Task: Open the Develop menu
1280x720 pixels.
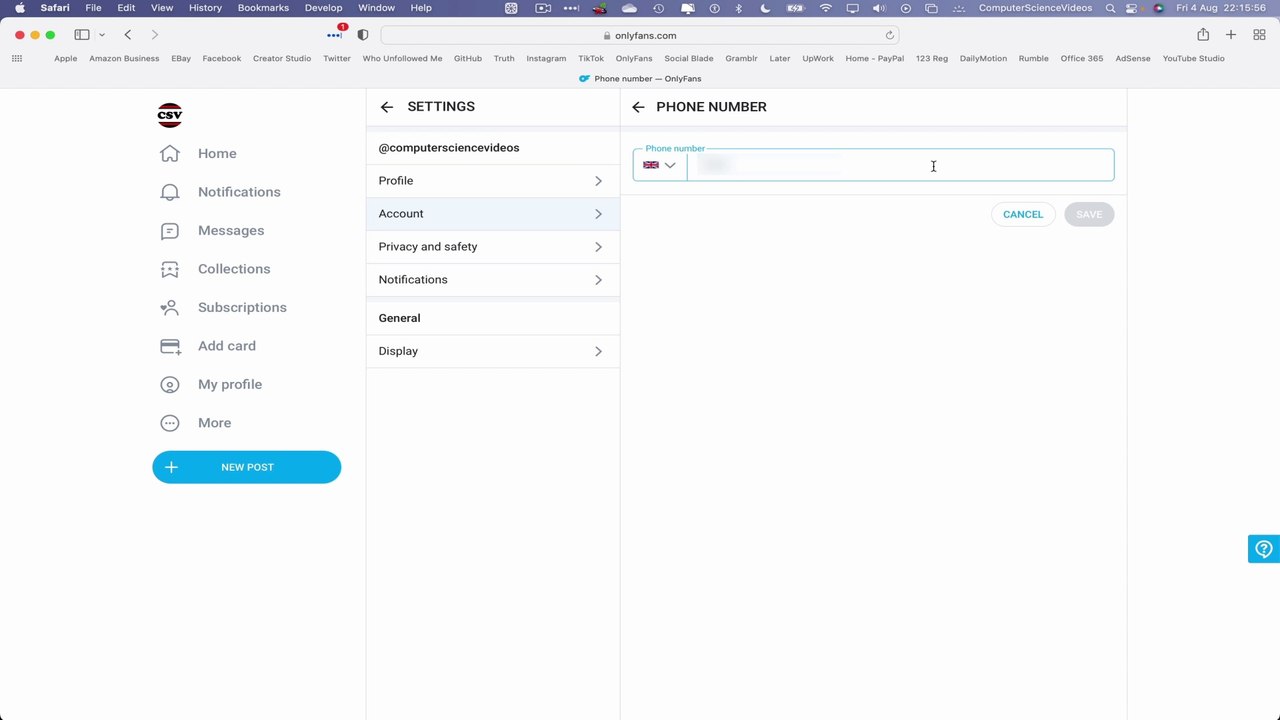Action: click(x=324, y=8)
